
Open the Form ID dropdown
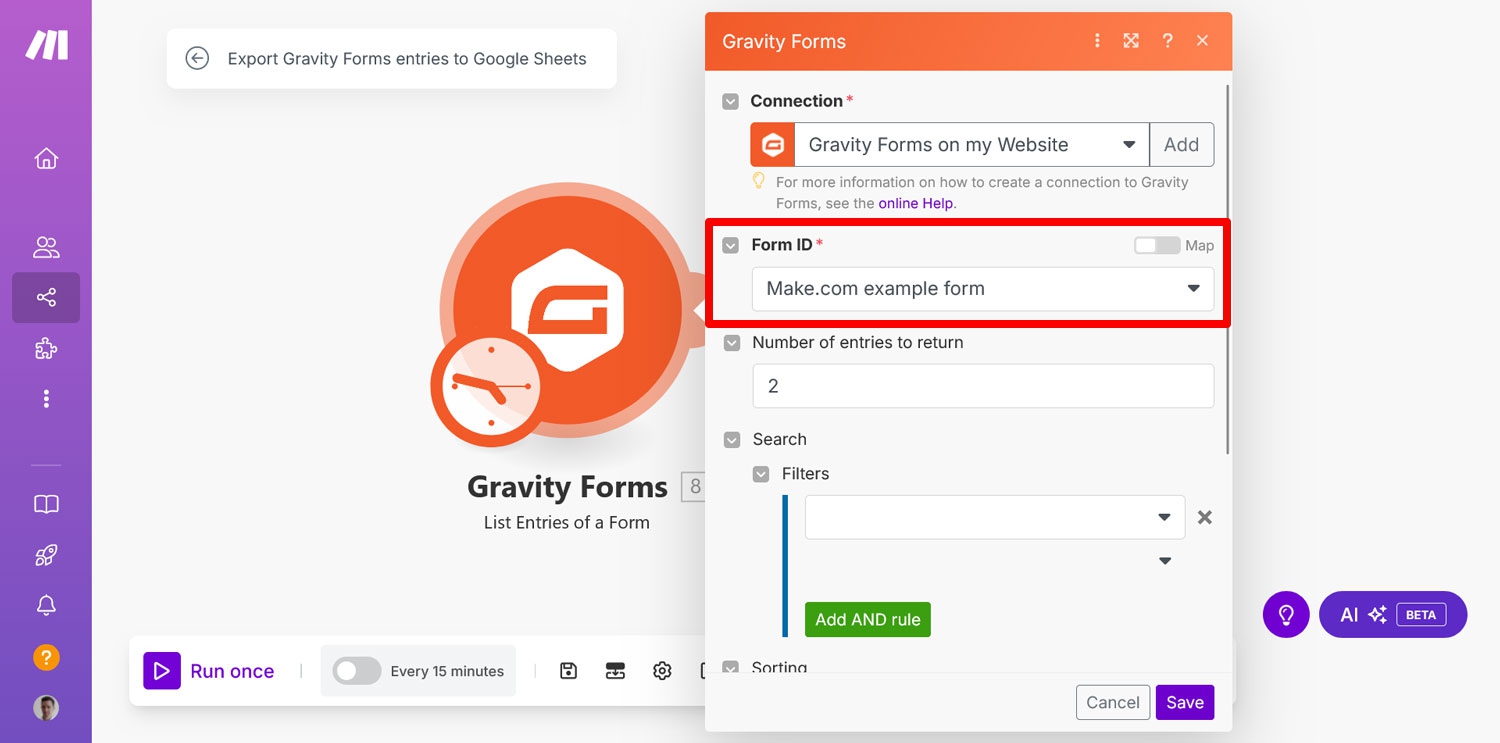(983, 288)
